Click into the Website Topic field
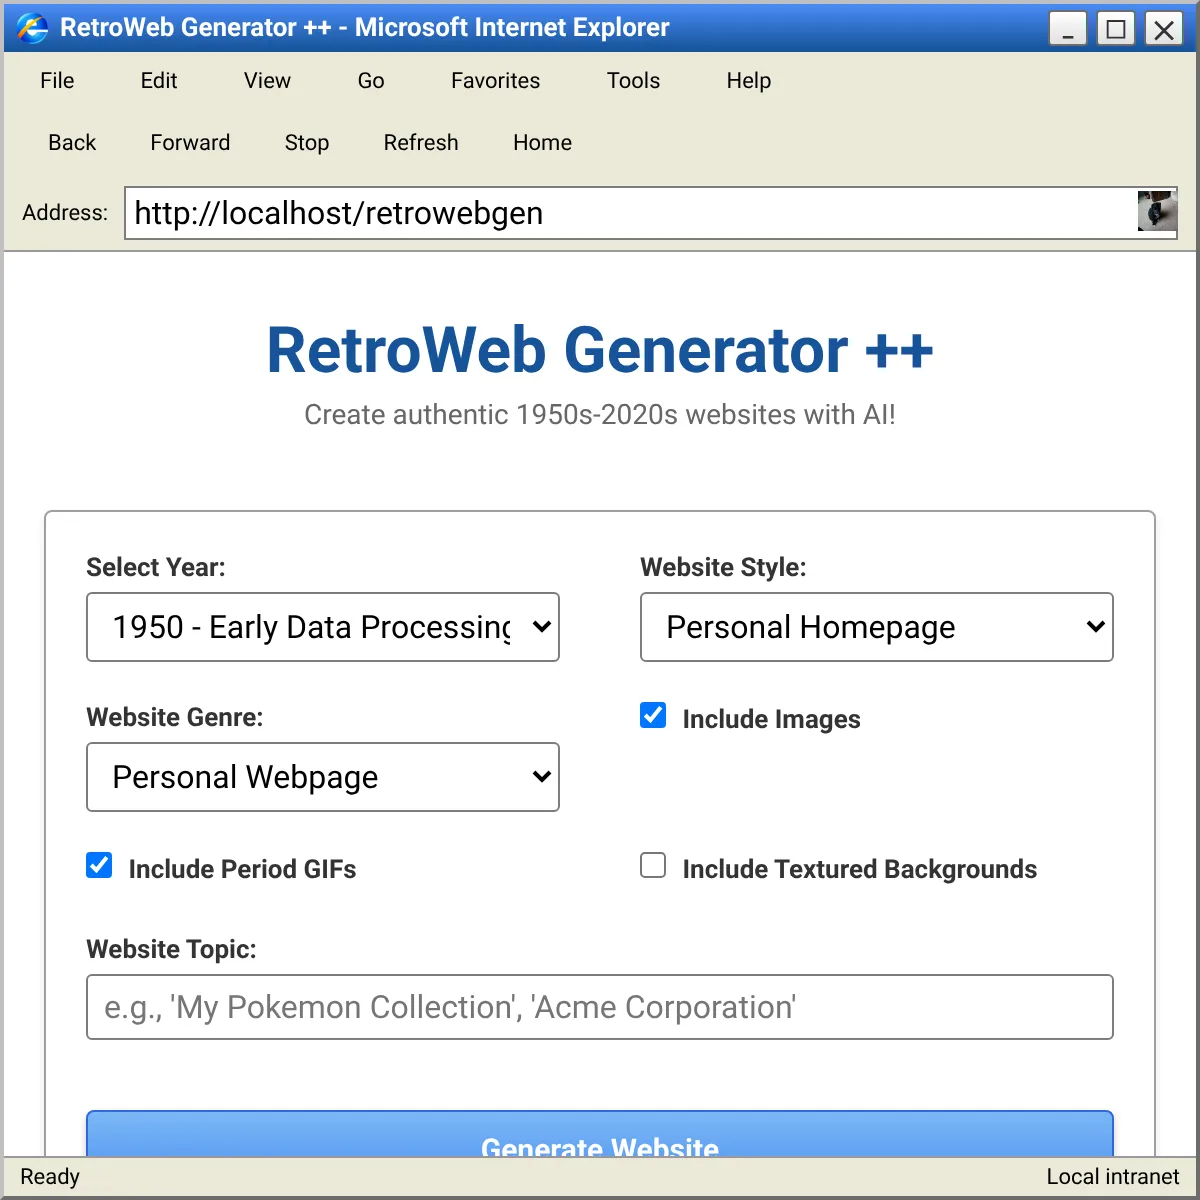The width and height of the screenshot is (1200, 1200). (x=600, y=1007)
